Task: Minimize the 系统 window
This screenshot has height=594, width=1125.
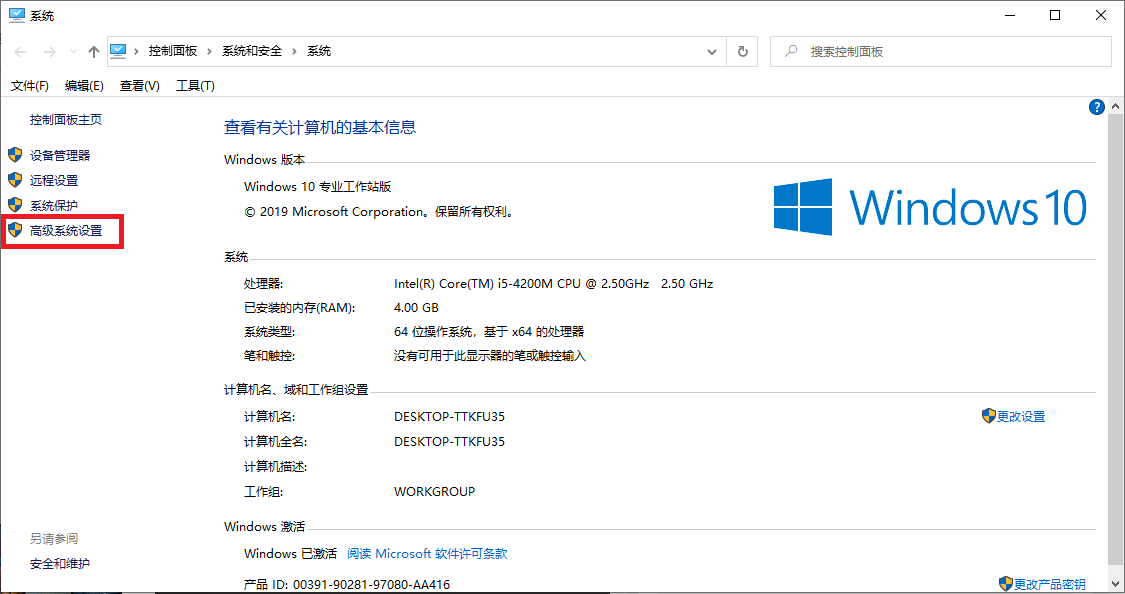Action: (x=1010, y=15)
